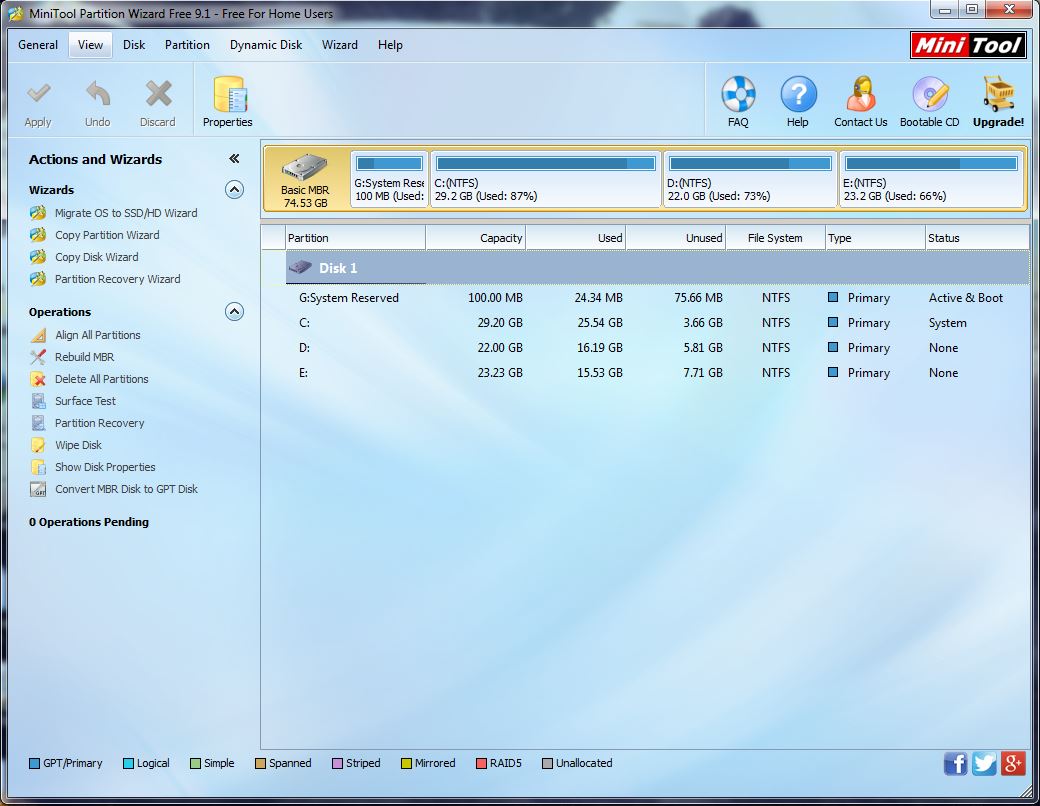Click the Align All Partitions icon
This screenshot has width=1040, height=806.
(38, 335)
